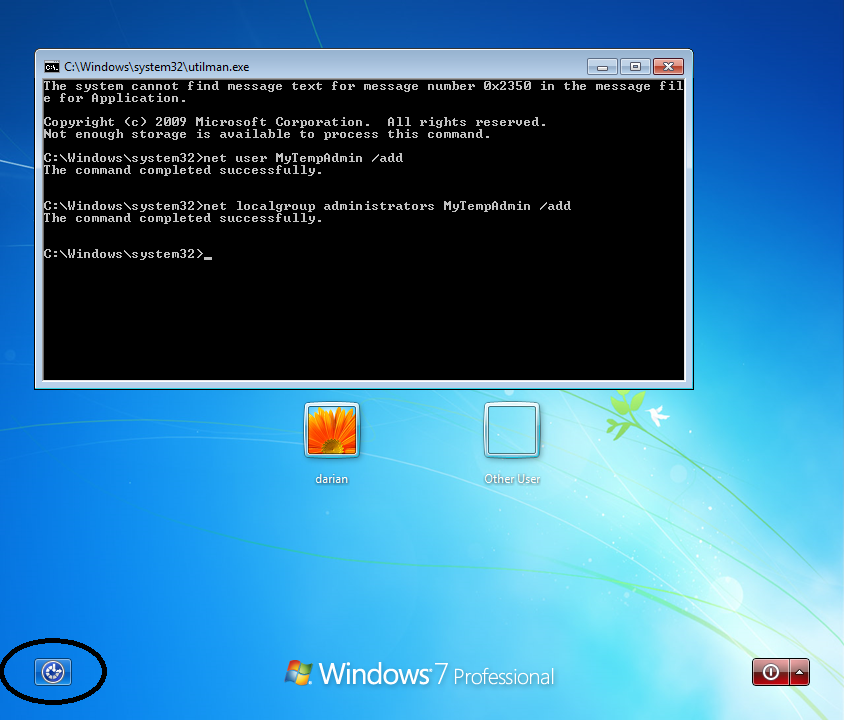This screenshot has height=720, width=844.
Task: Click the Other User label text
Action: point(512,479)
